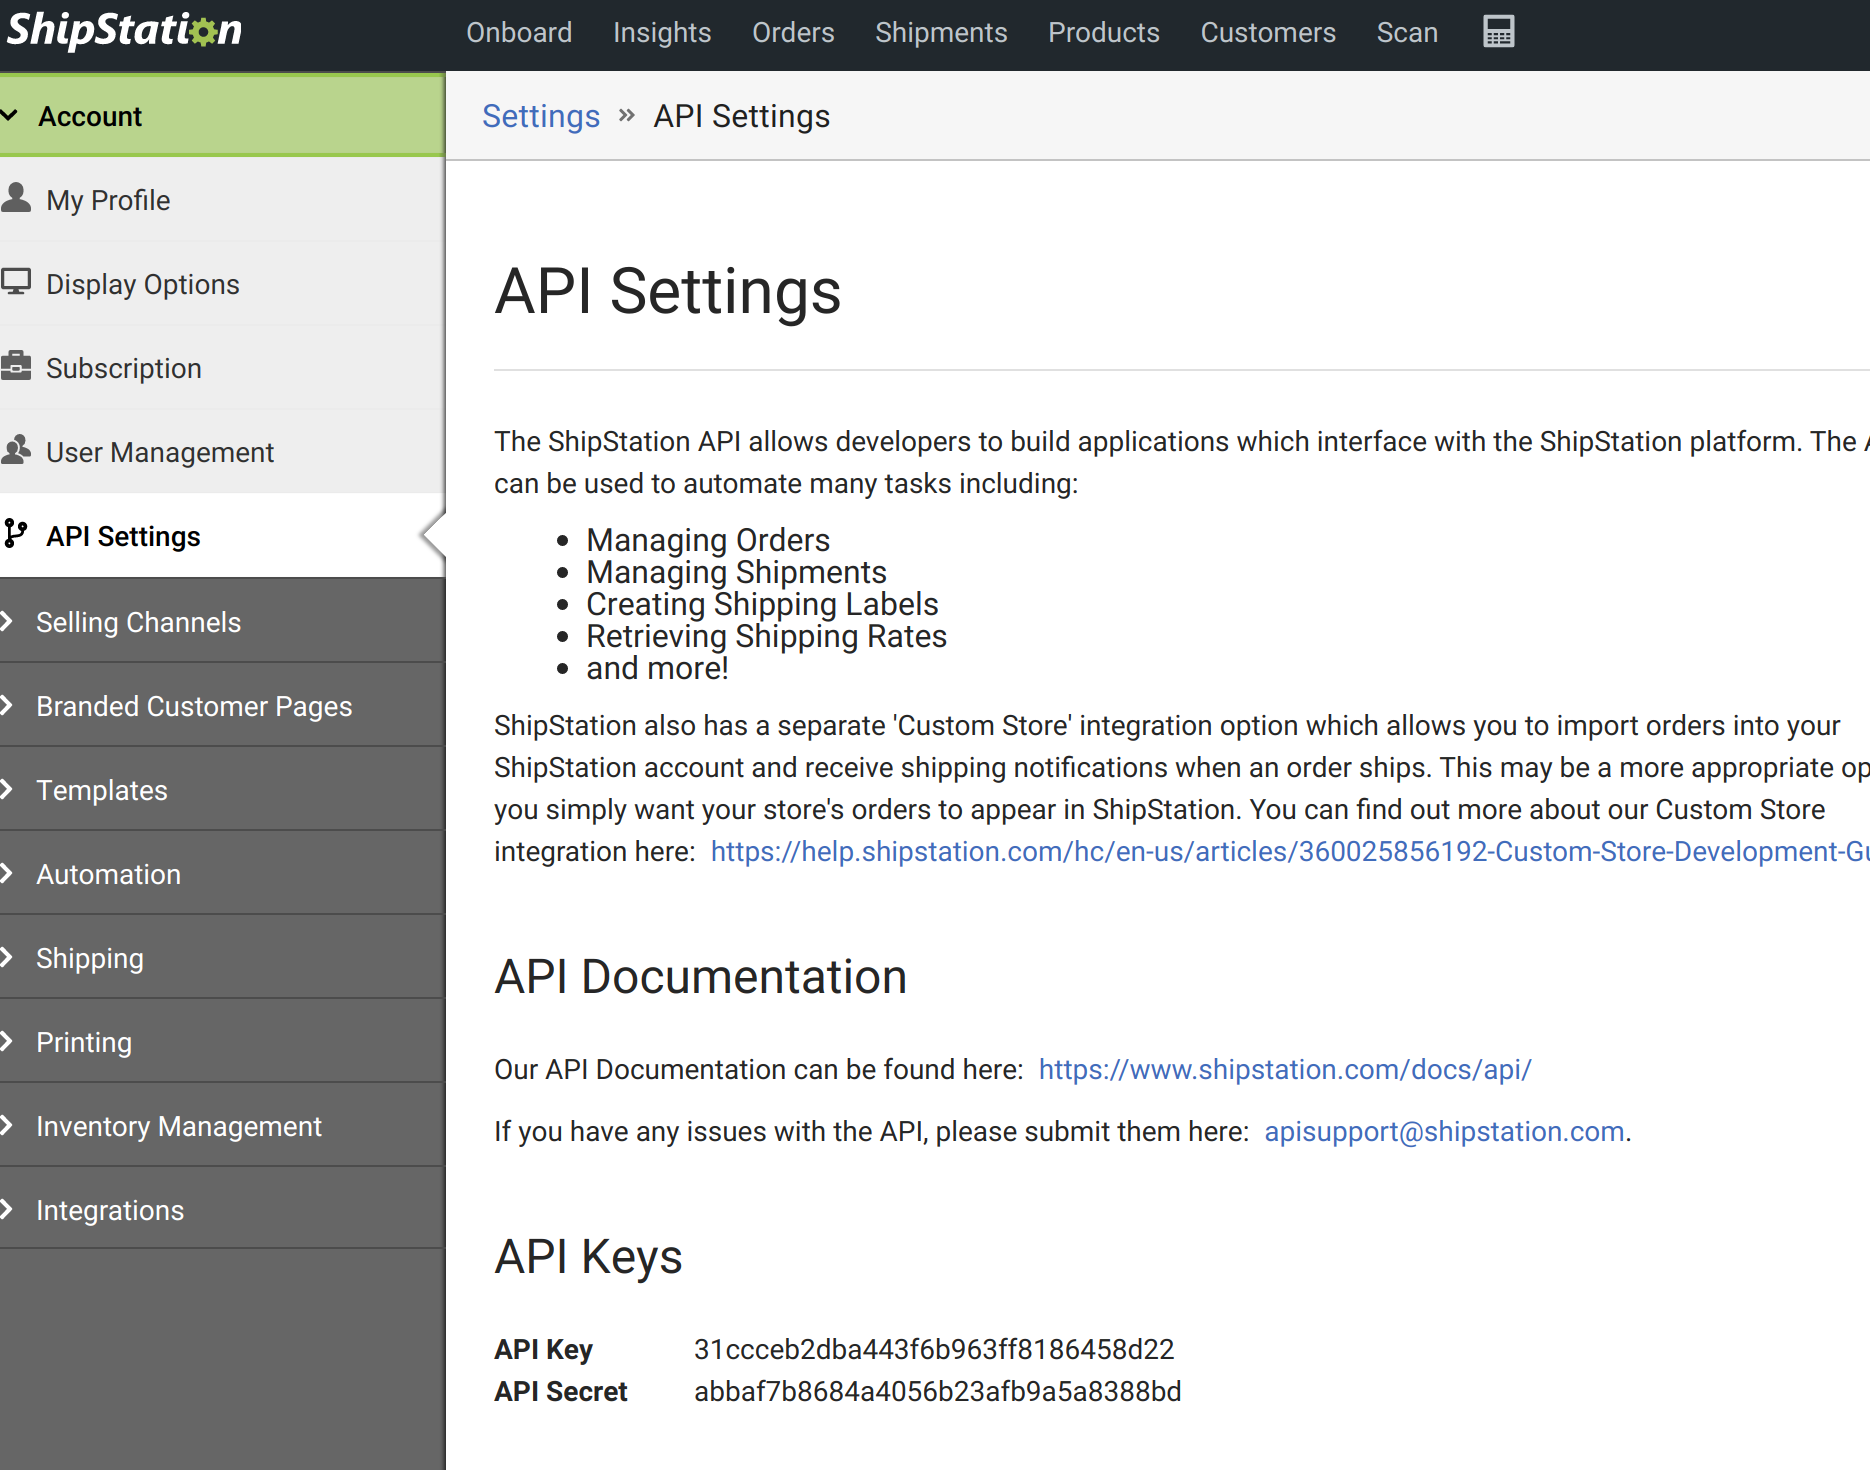Open the API docs URL link
This screenshot has height=1470, width=1870.
click(1285, 1069)
